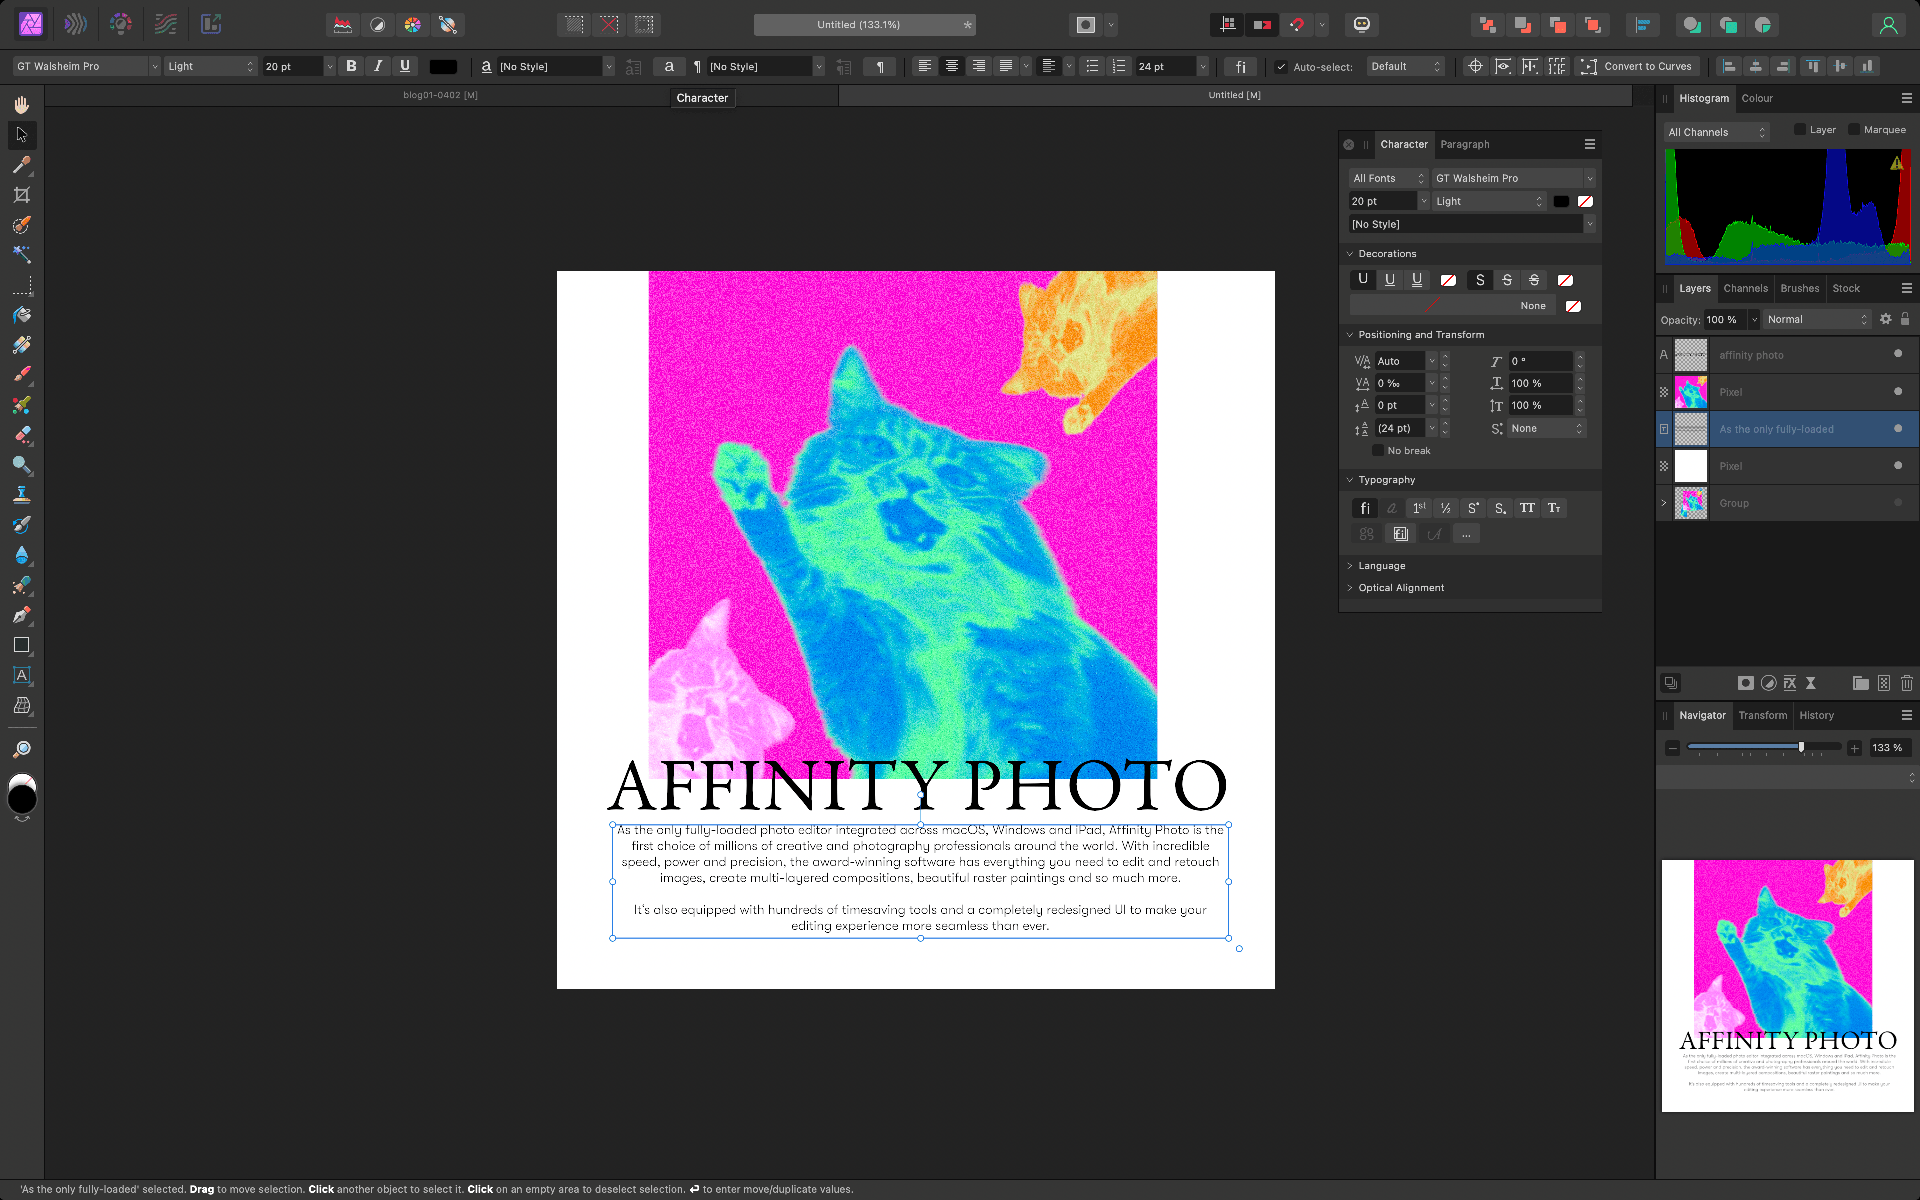Align text to centre
The width and height of the screenshot is (1920, 1200).
click(x=952, y=66)
